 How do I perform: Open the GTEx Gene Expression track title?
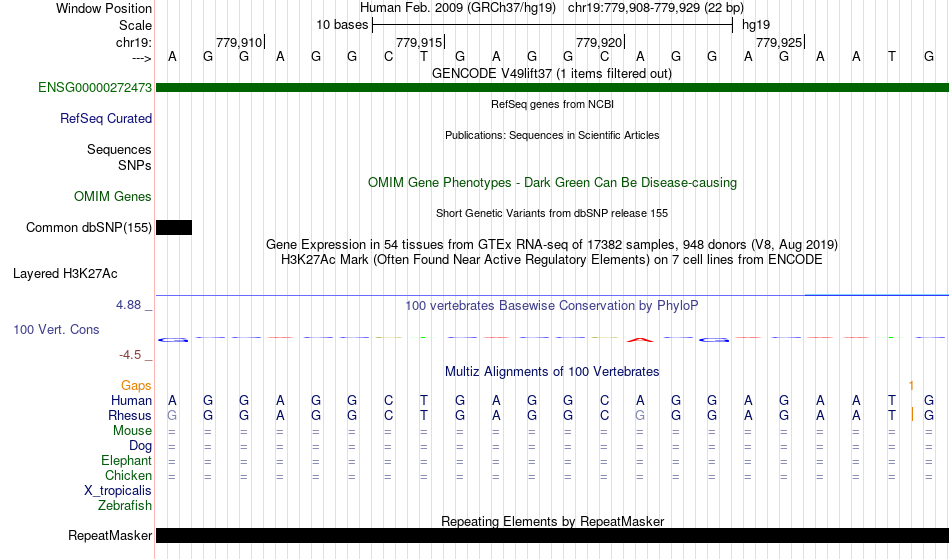(x=551, y=244)
